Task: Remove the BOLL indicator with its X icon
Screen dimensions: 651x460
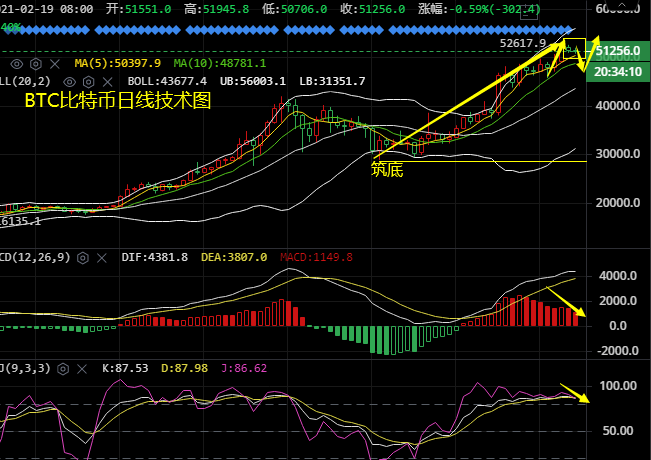Action: [x=109, y=81]
